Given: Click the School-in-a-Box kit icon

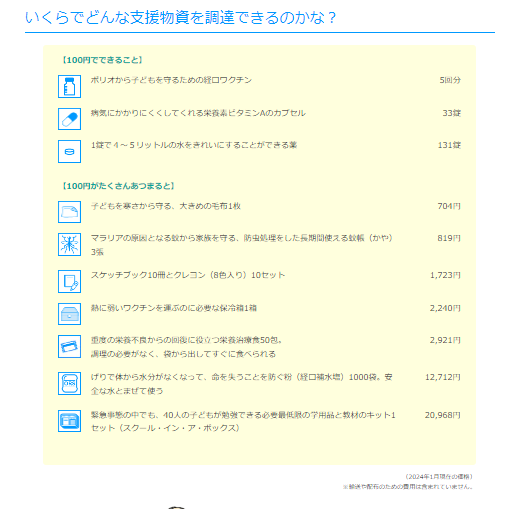Looking at the screenshot, I should tap(69, 421).
